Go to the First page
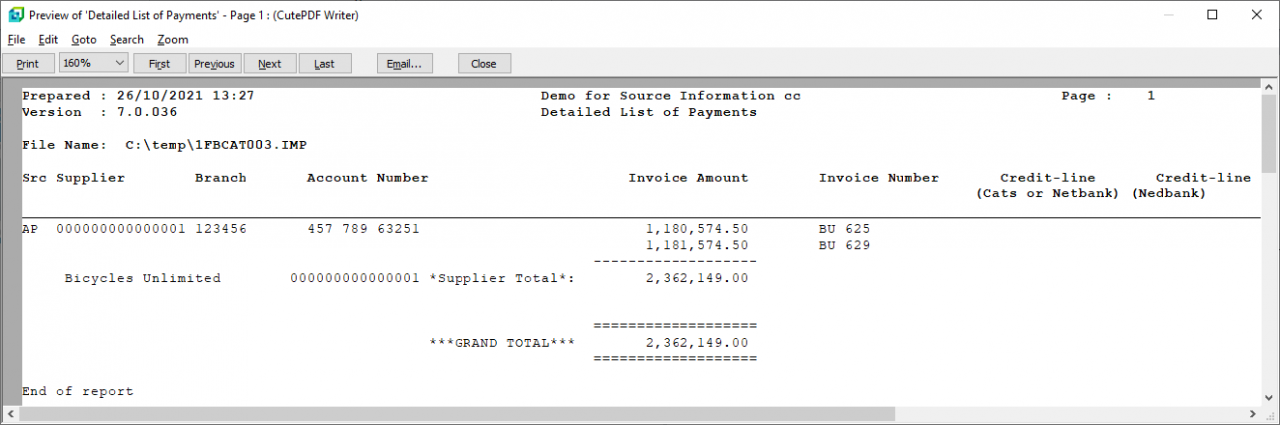 coord(159,64)
